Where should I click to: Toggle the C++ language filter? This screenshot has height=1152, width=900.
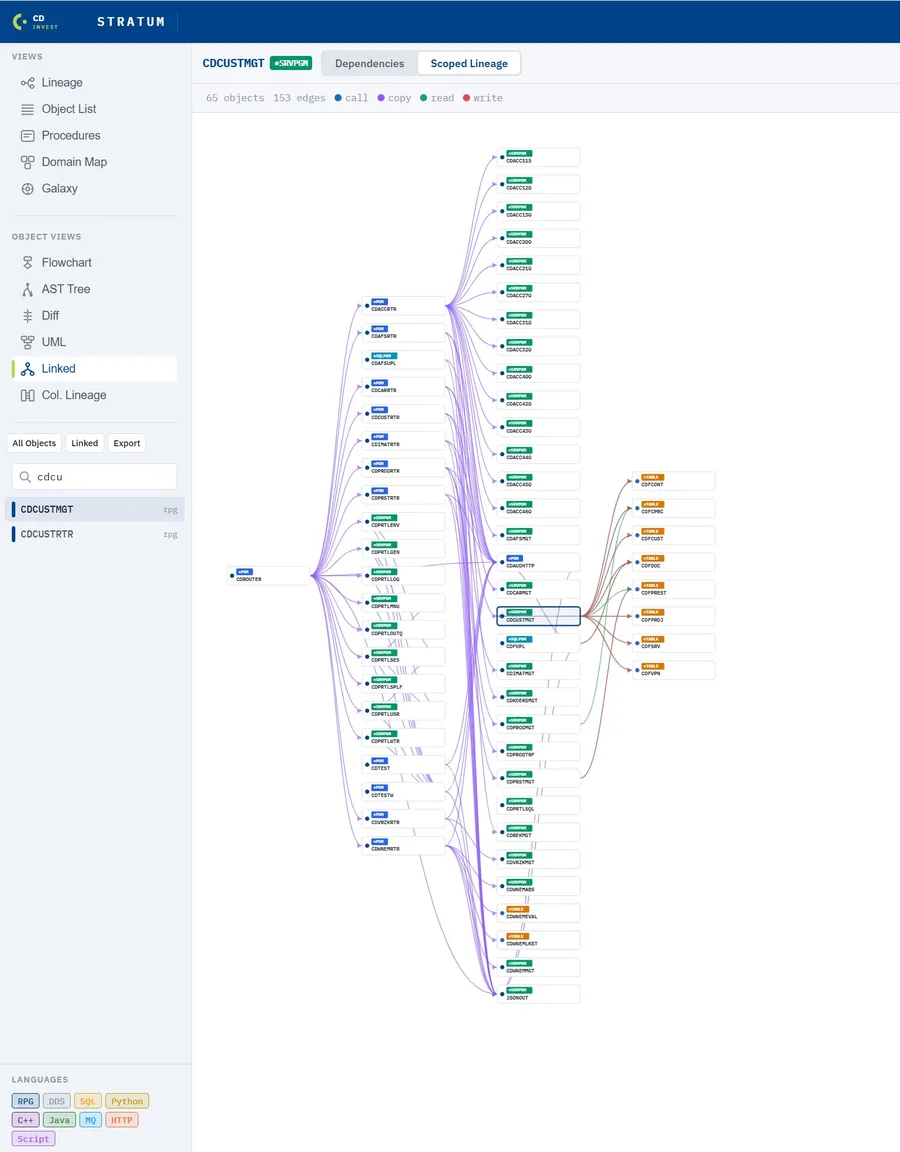tap(26, 1120)
